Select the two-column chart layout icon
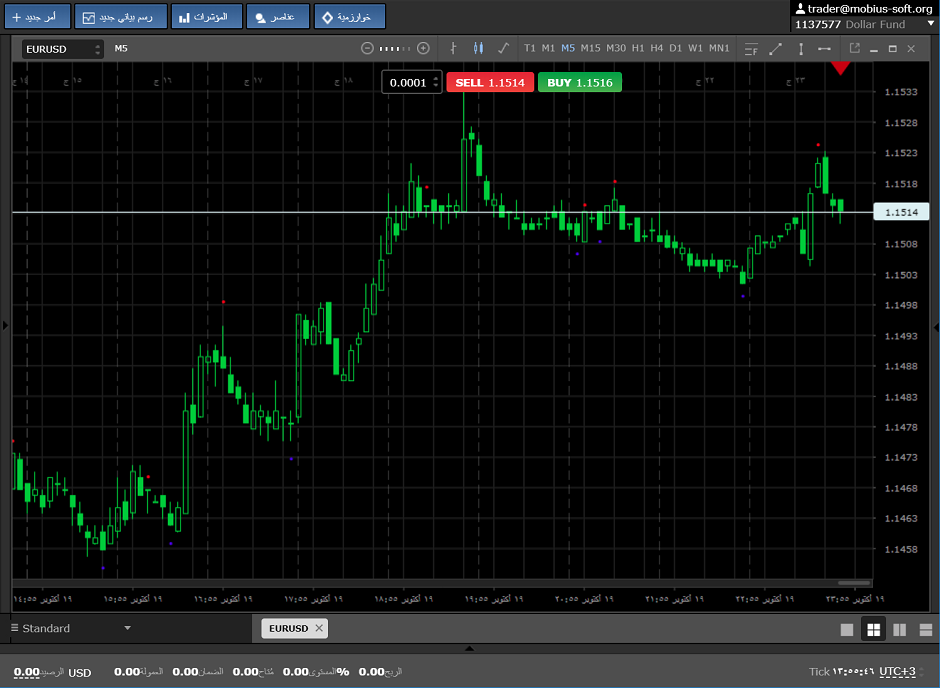 [900, 629]
